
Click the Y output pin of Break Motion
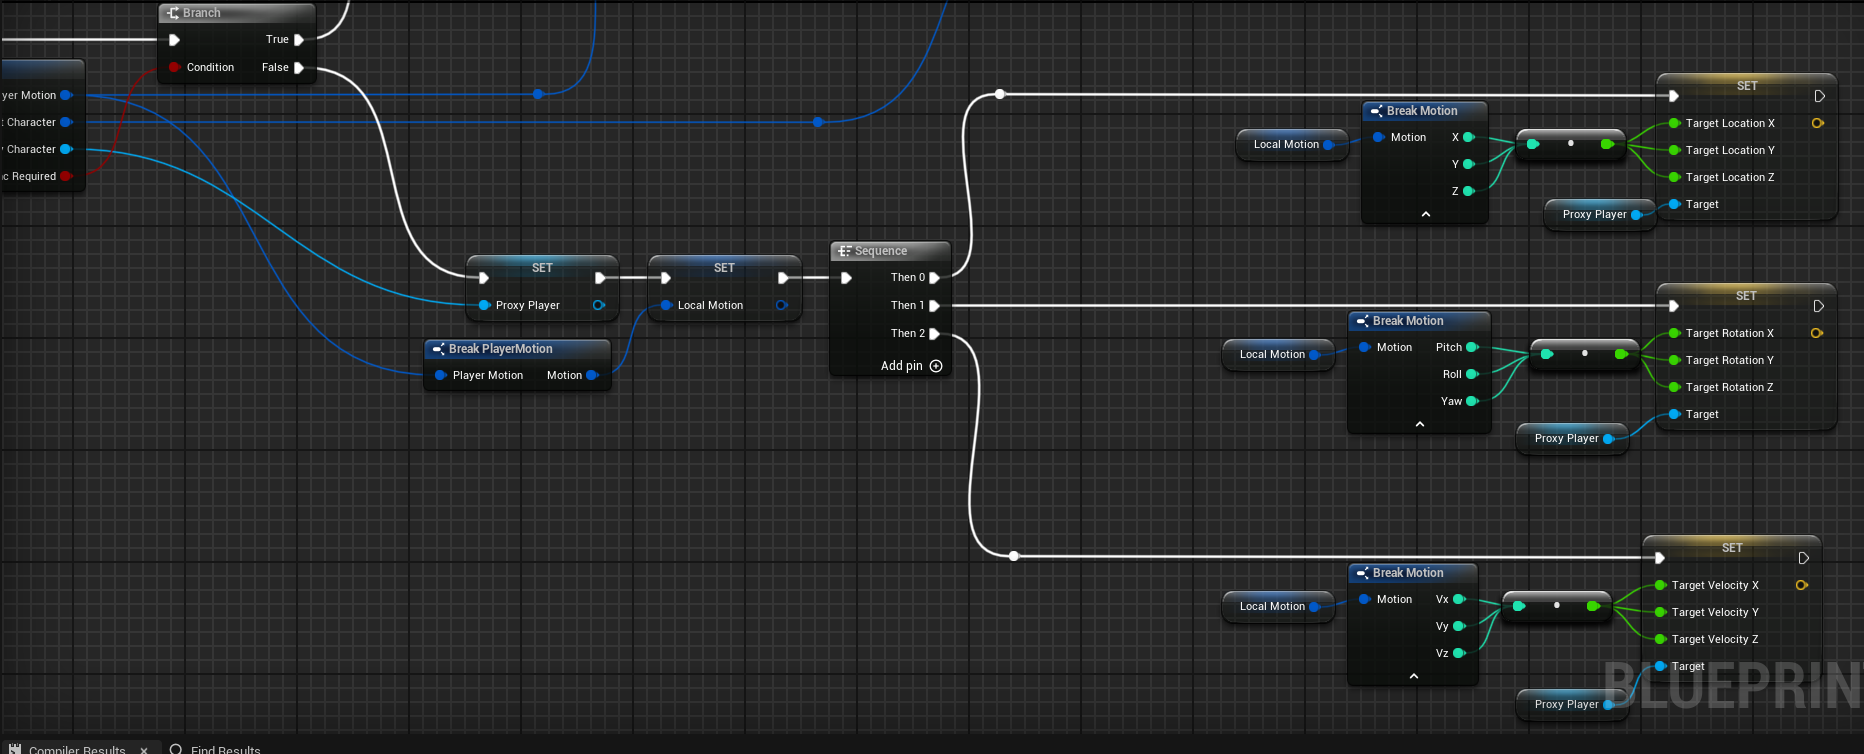click(1469, 164)
